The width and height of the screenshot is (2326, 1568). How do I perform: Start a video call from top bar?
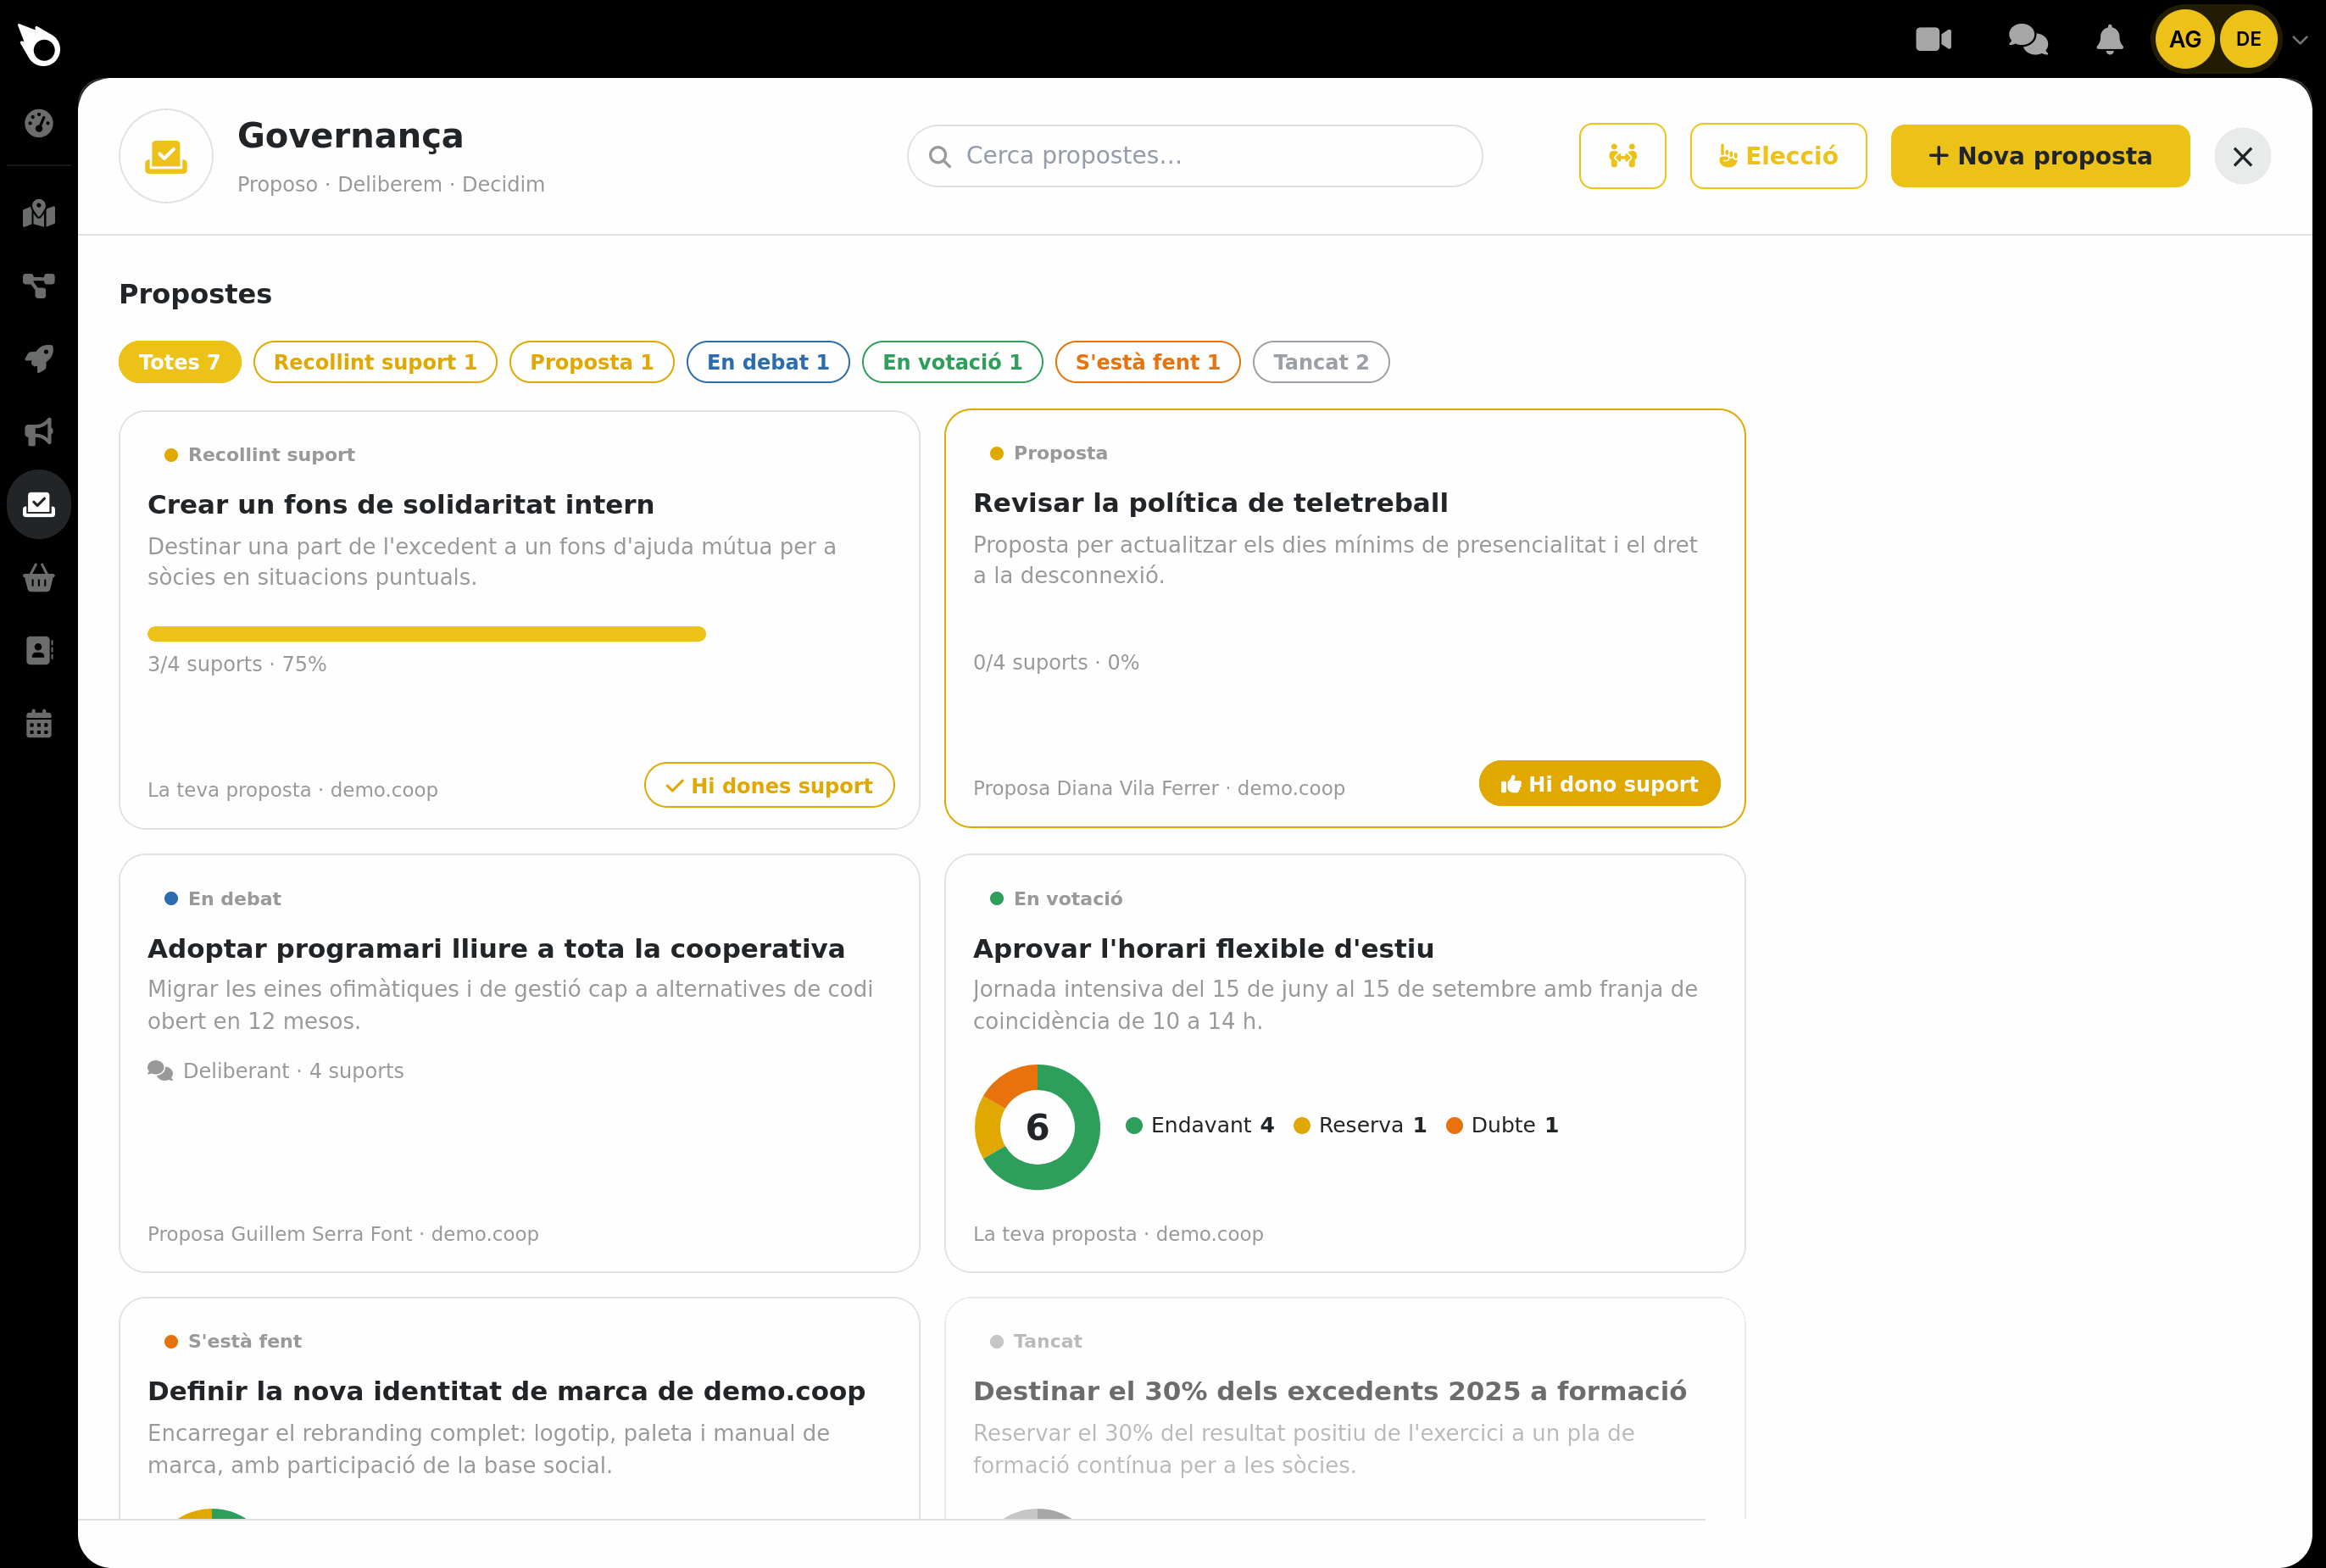(1933, 39)
